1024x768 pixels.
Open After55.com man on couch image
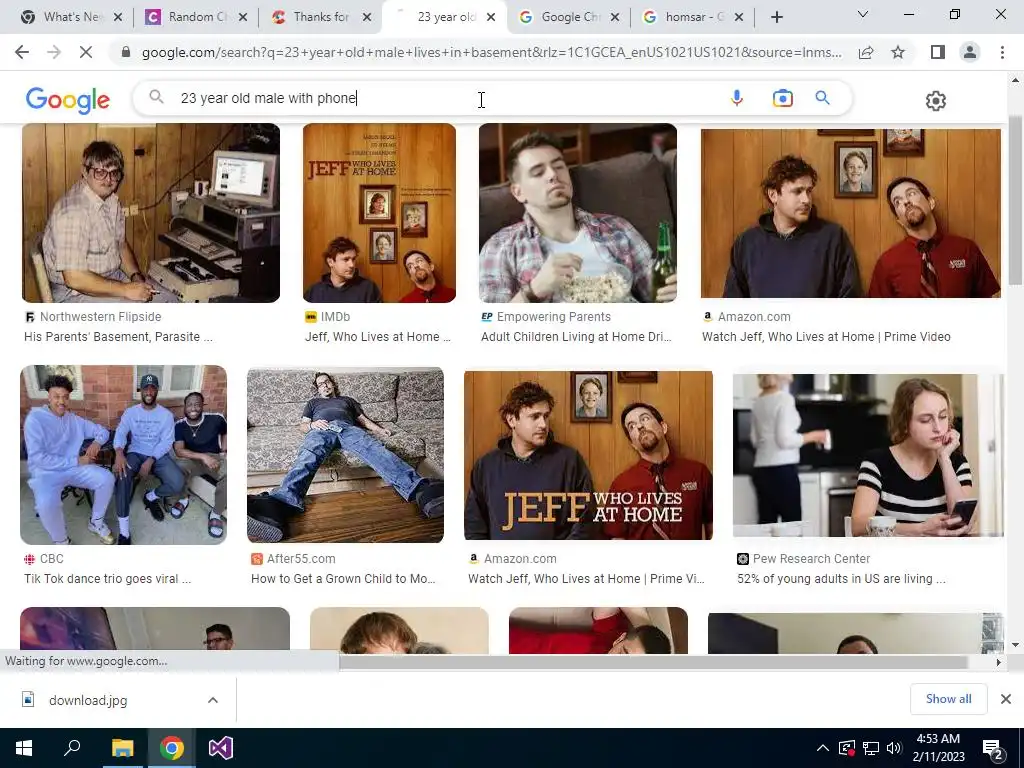(x=345, y=455)
